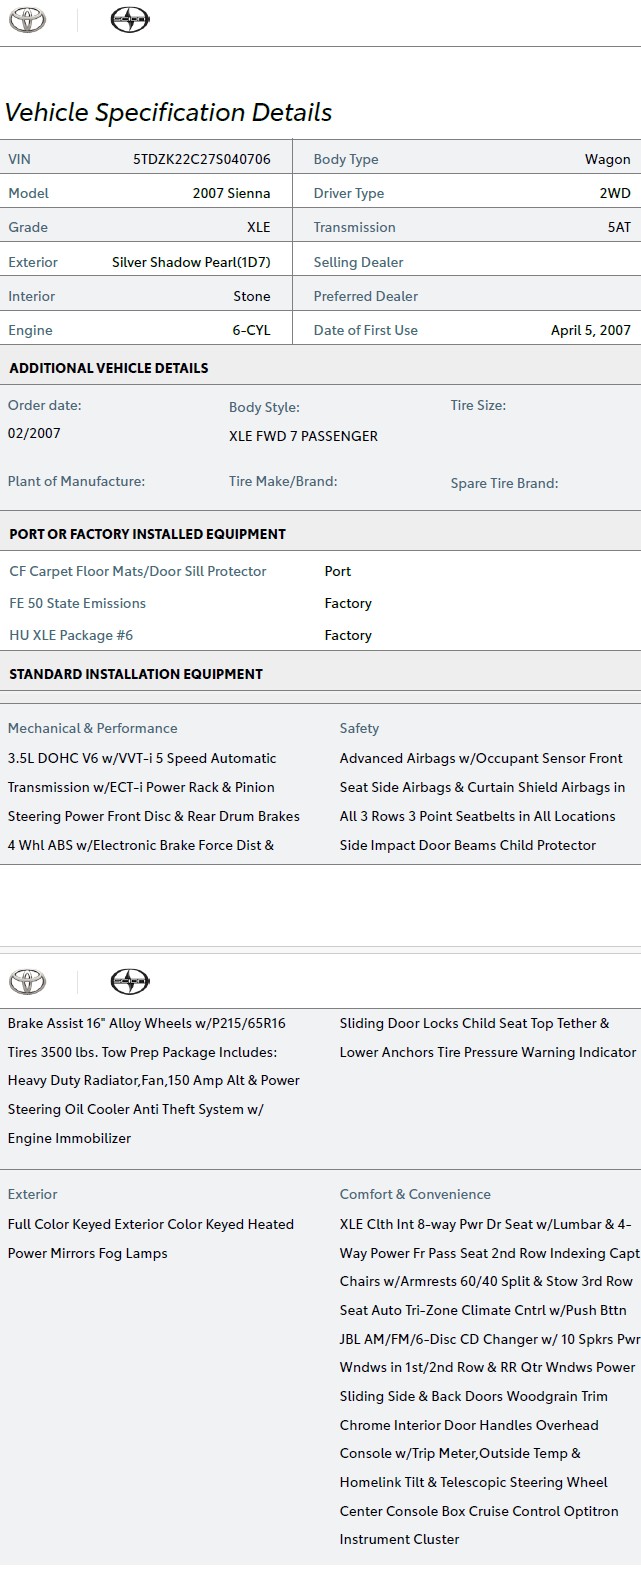Click the grade value XLE
The image size is (641, 1571).
click(x=259, y=227)
